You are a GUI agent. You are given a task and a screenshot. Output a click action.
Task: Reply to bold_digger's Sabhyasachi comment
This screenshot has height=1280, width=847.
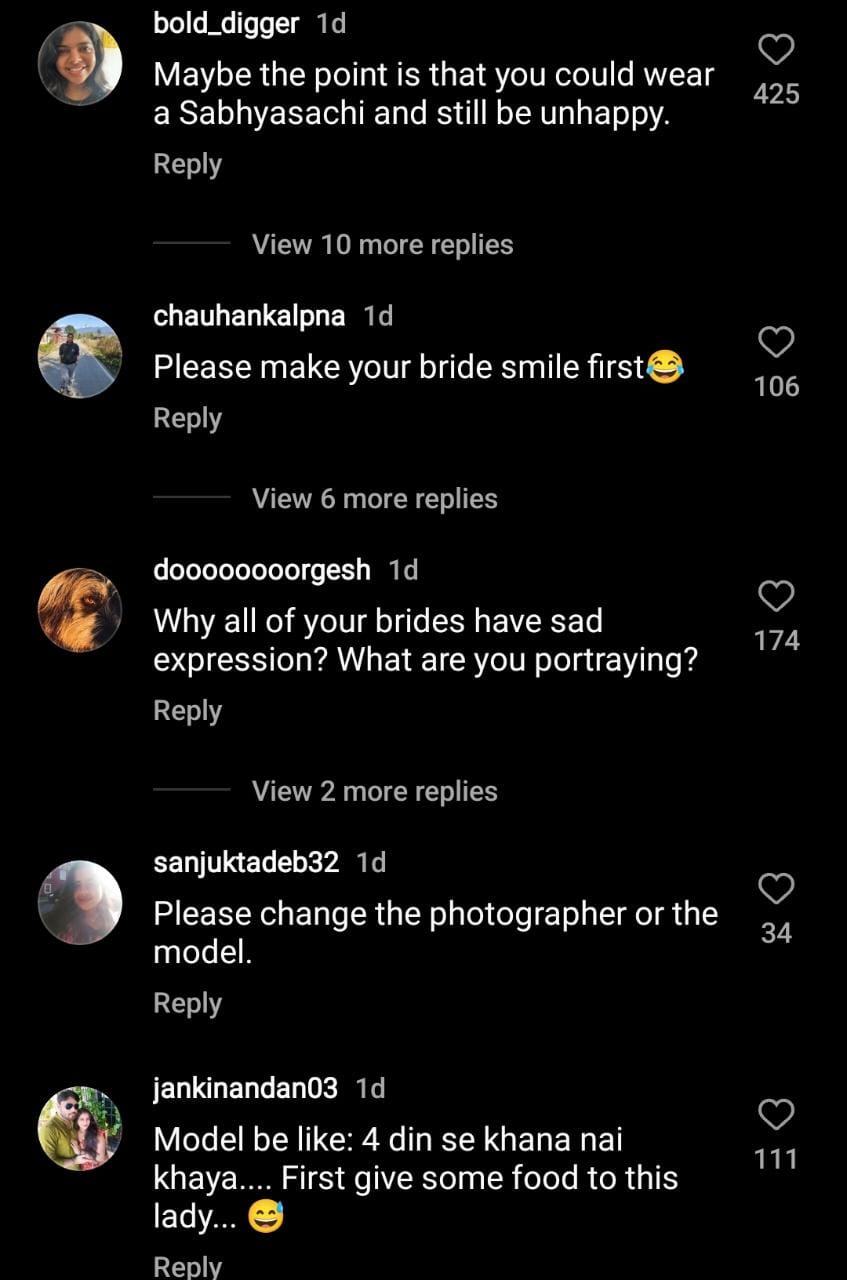(x=187, y=165)
